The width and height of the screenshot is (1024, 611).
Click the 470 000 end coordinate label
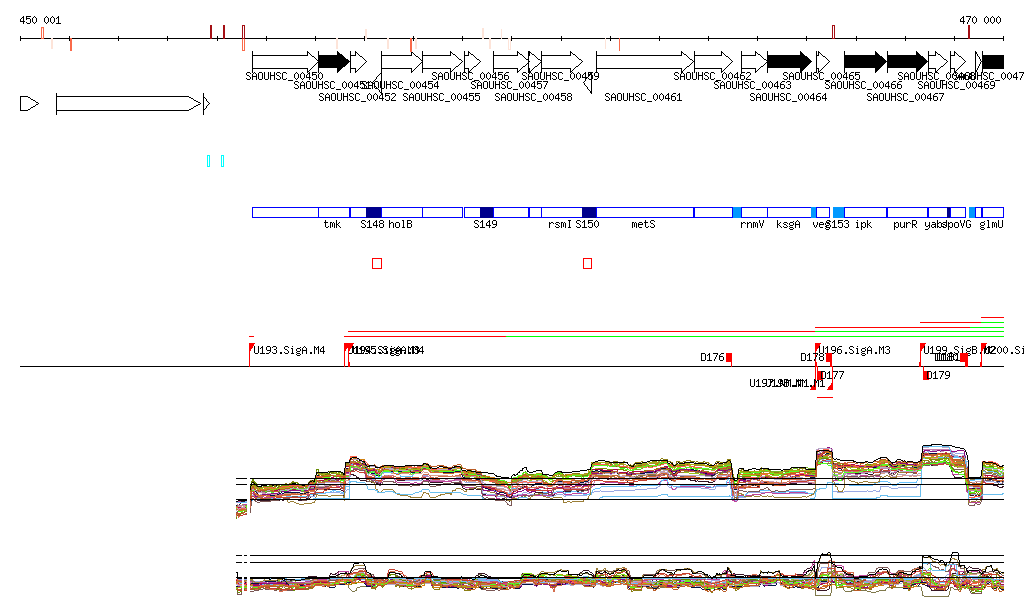980,20
